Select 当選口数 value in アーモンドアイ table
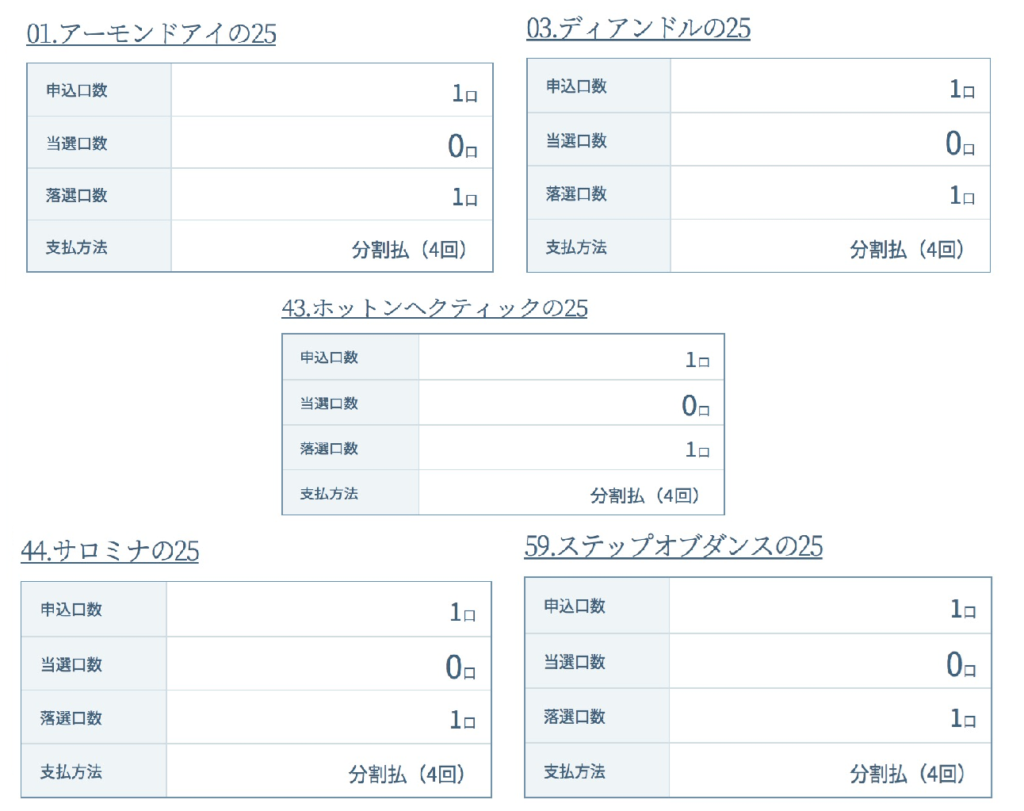This screenshot has width=1024, height=811. click(463, 146)
